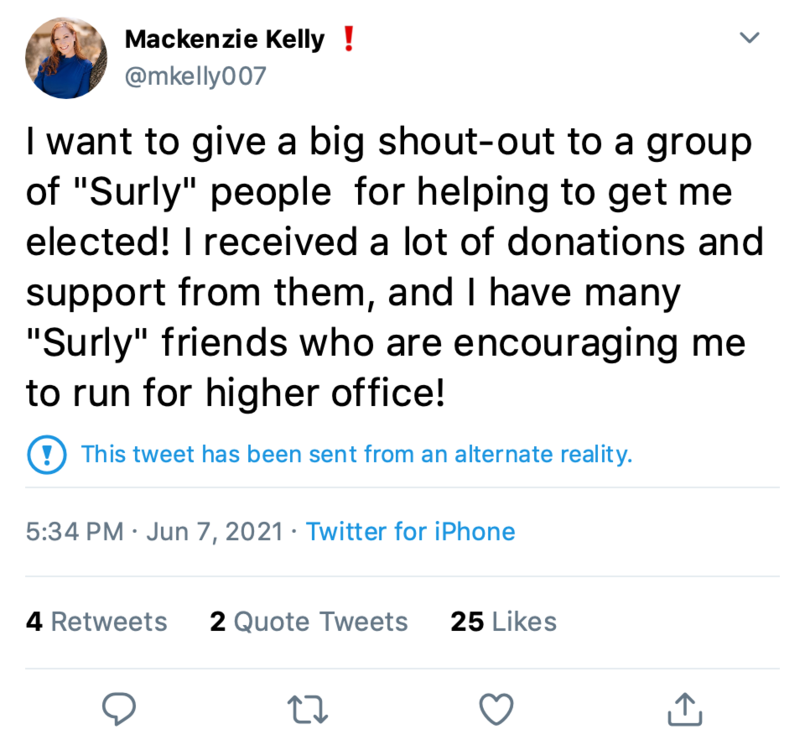Viewport: 805px width, 750px height.
Task: Like the tweet with the heart icon
Action: (x=495, y=708)
